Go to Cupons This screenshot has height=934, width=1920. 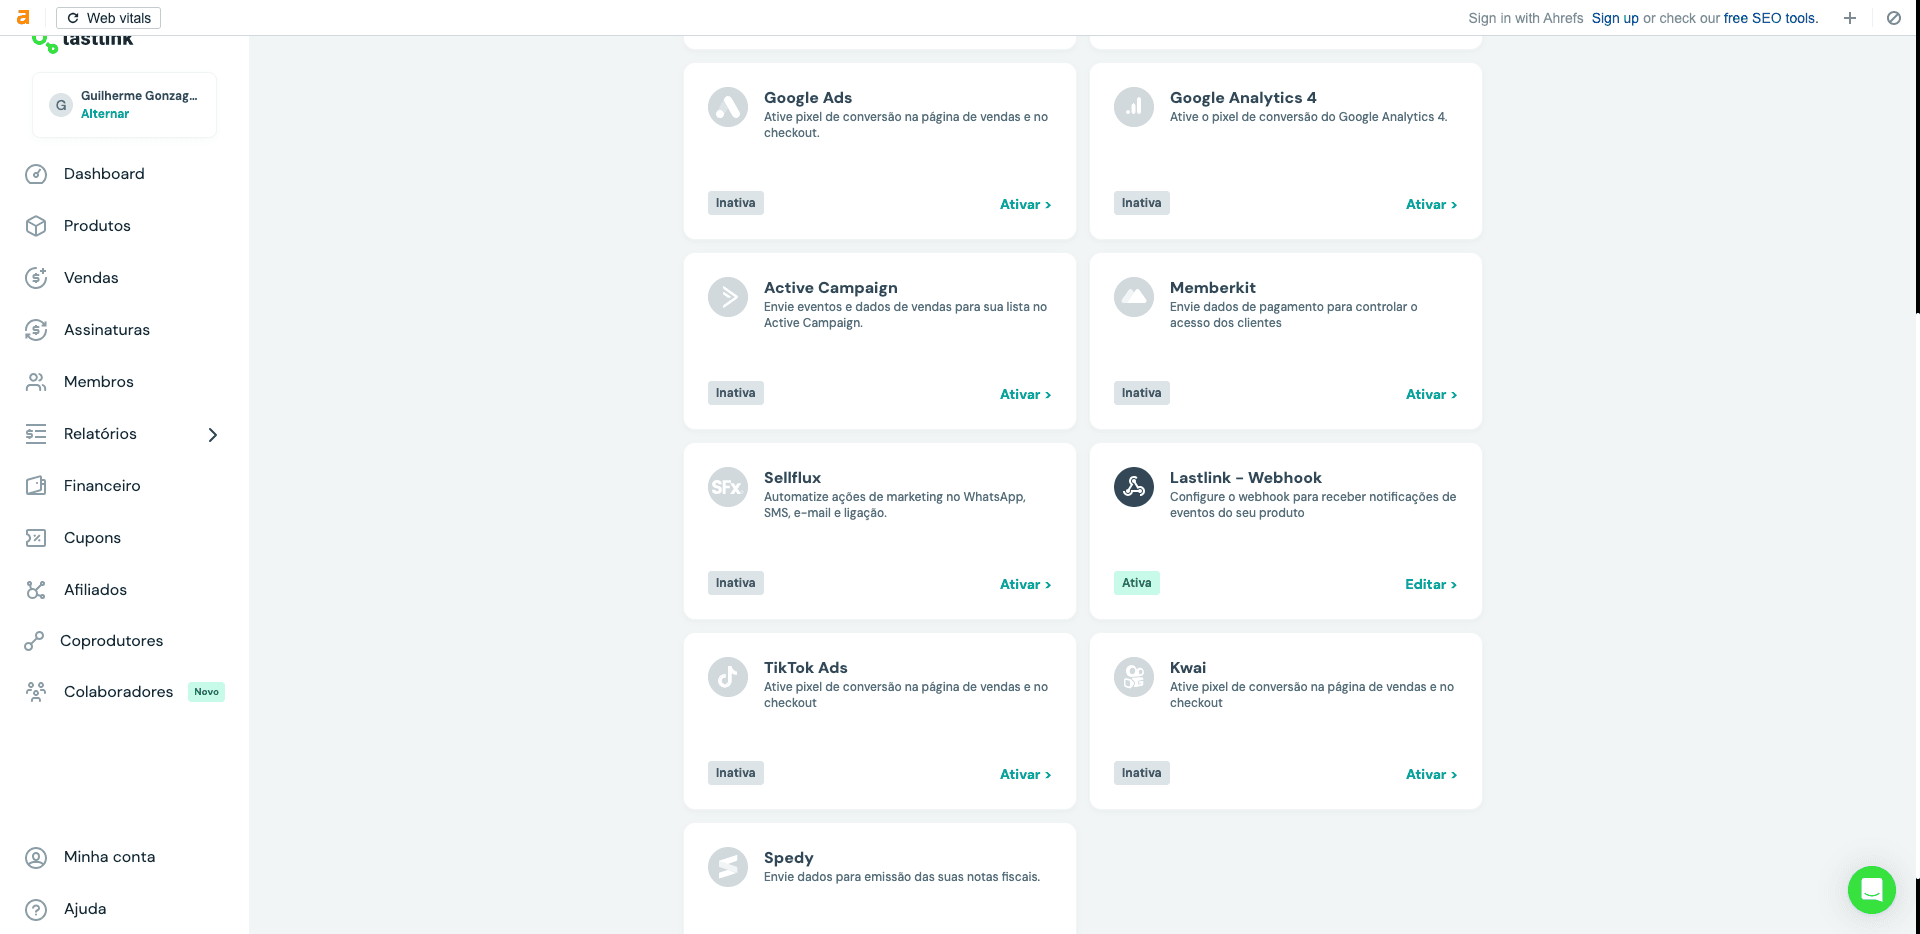pos(92,538)
